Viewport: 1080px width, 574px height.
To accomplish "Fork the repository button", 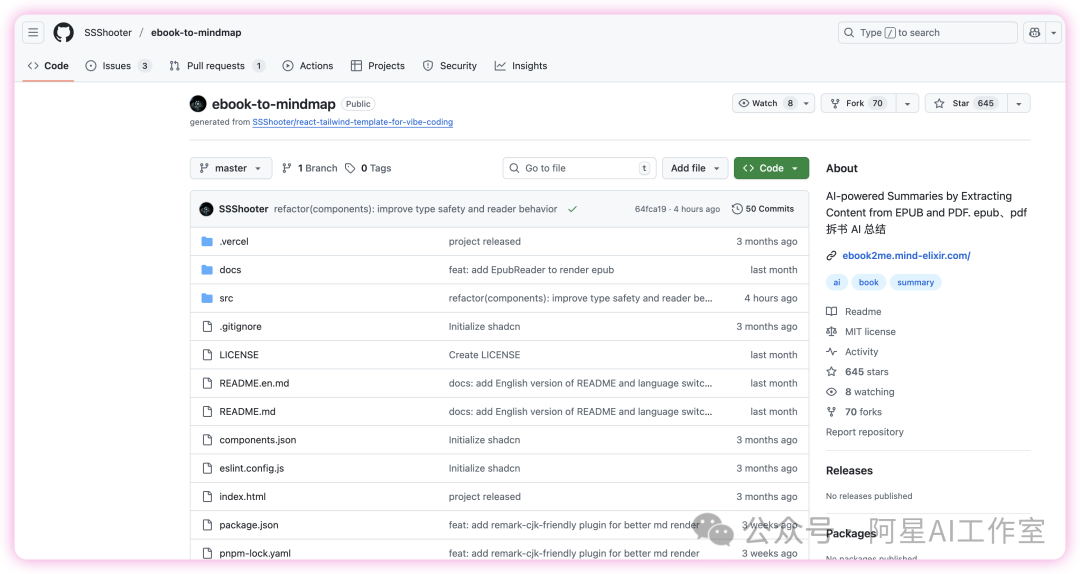I will pyautogui.click(x=858, y=103).
